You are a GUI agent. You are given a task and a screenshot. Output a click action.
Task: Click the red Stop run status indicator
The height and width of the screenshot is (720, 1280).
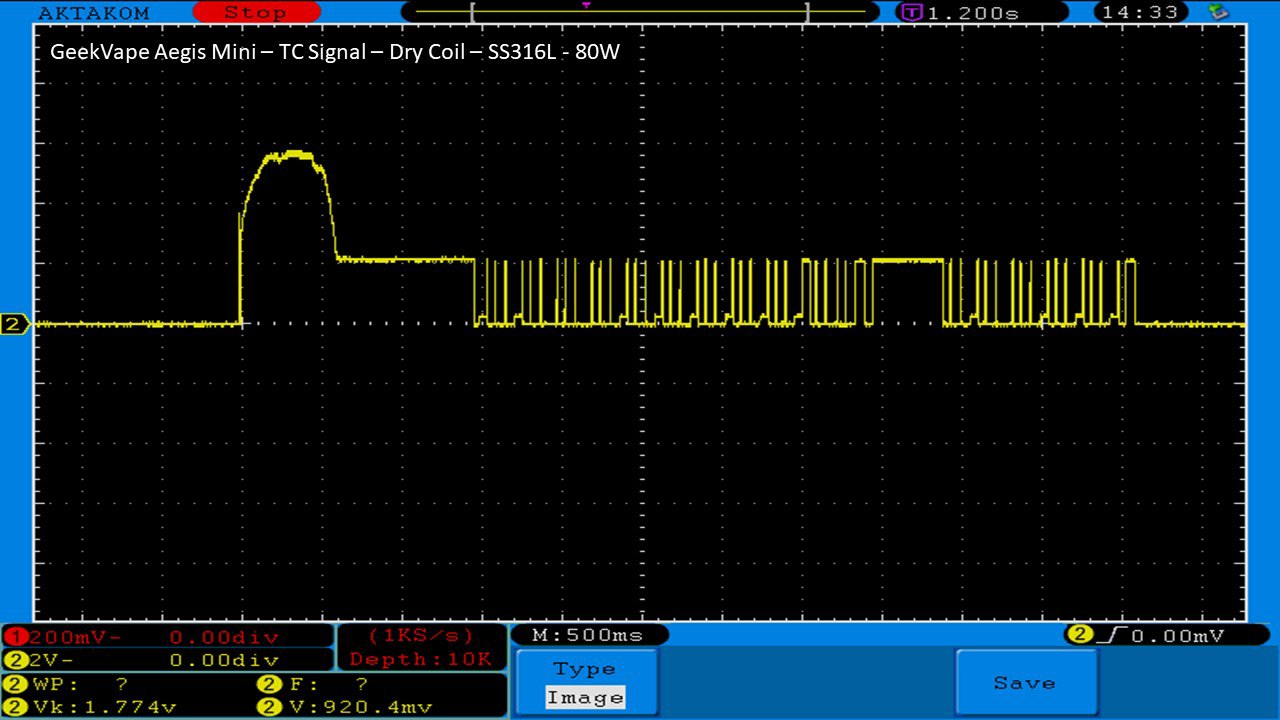click(255, 13)
